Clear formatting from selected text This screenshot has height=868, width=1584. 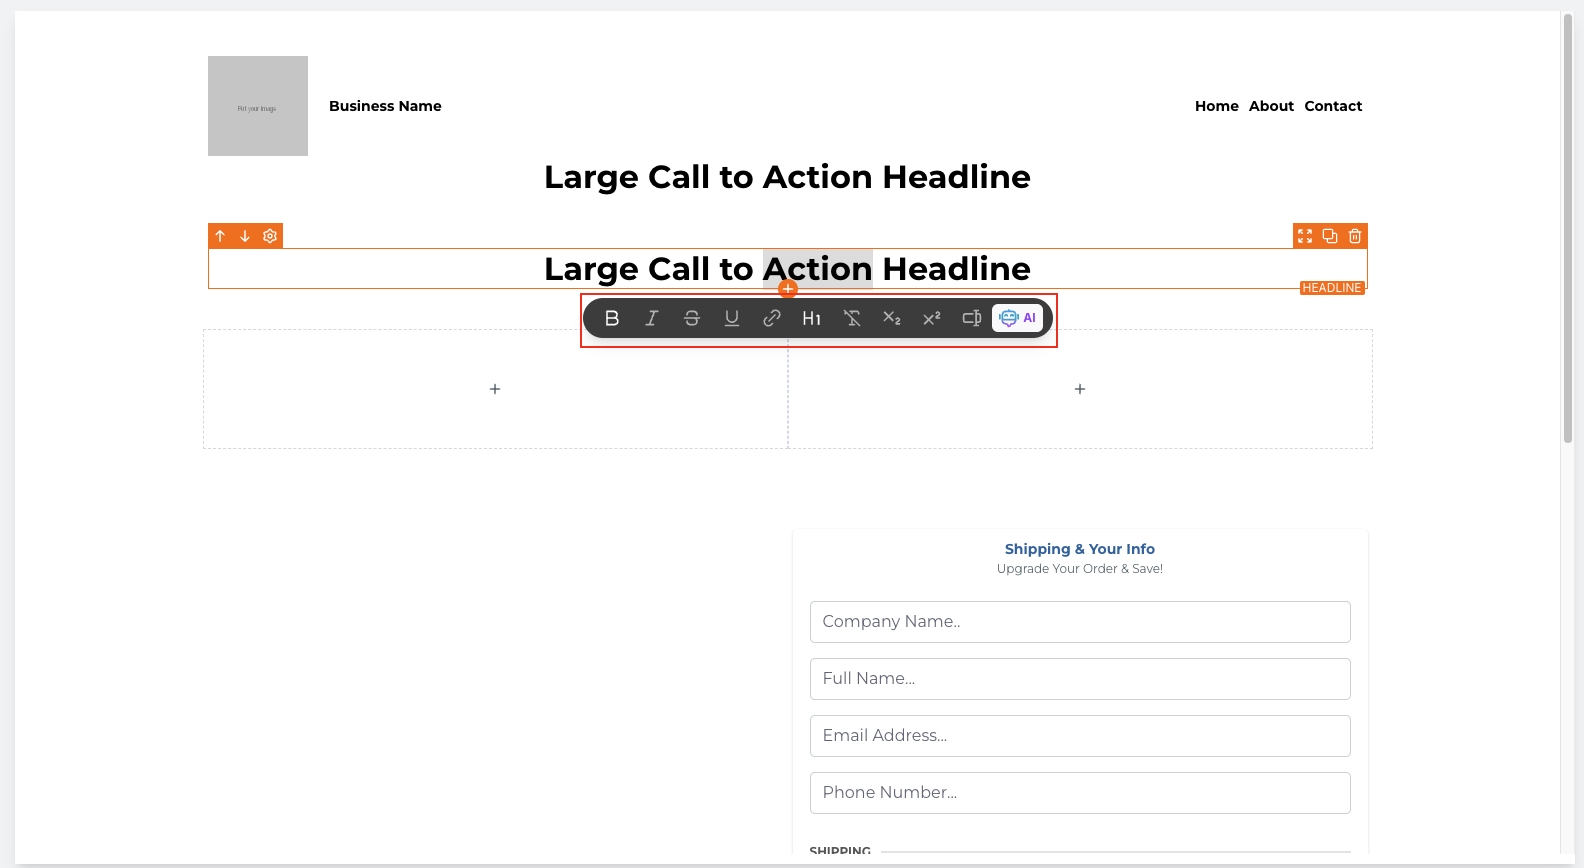[852, 318]
